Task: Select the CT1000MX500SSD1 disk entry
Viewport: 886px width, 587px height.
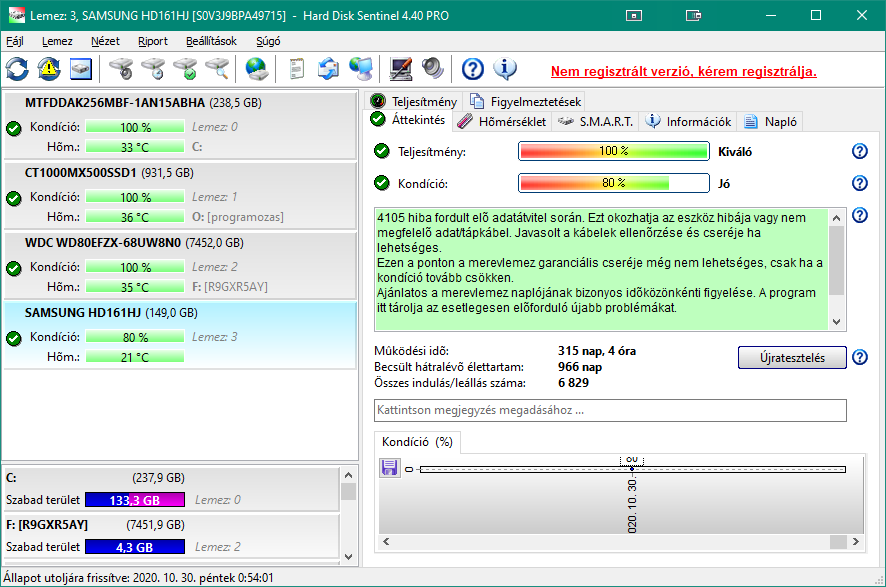Action: point(180,195)
